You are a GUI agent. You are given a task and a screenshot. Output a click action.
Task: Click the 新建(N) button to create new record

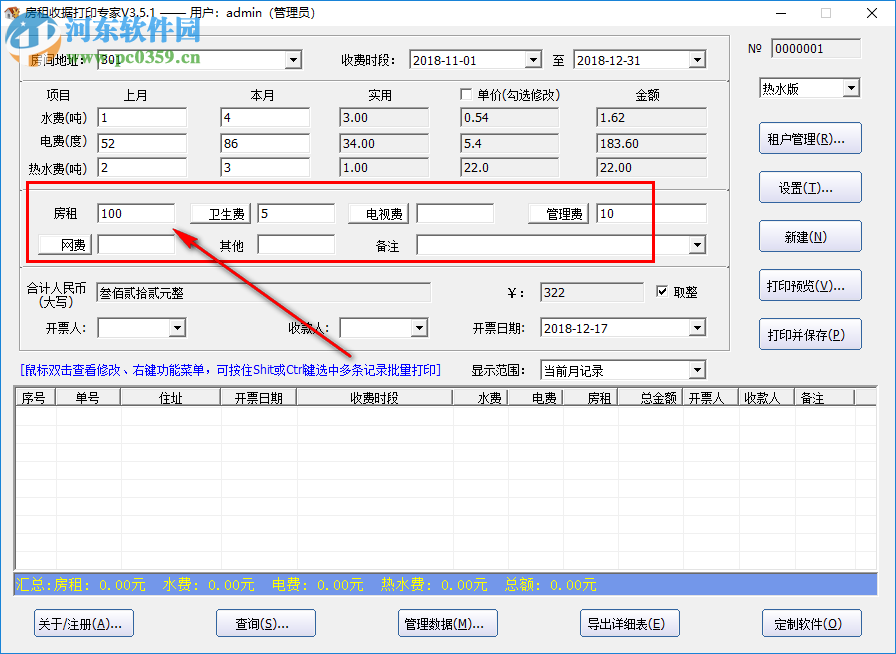tap(810, 236)
